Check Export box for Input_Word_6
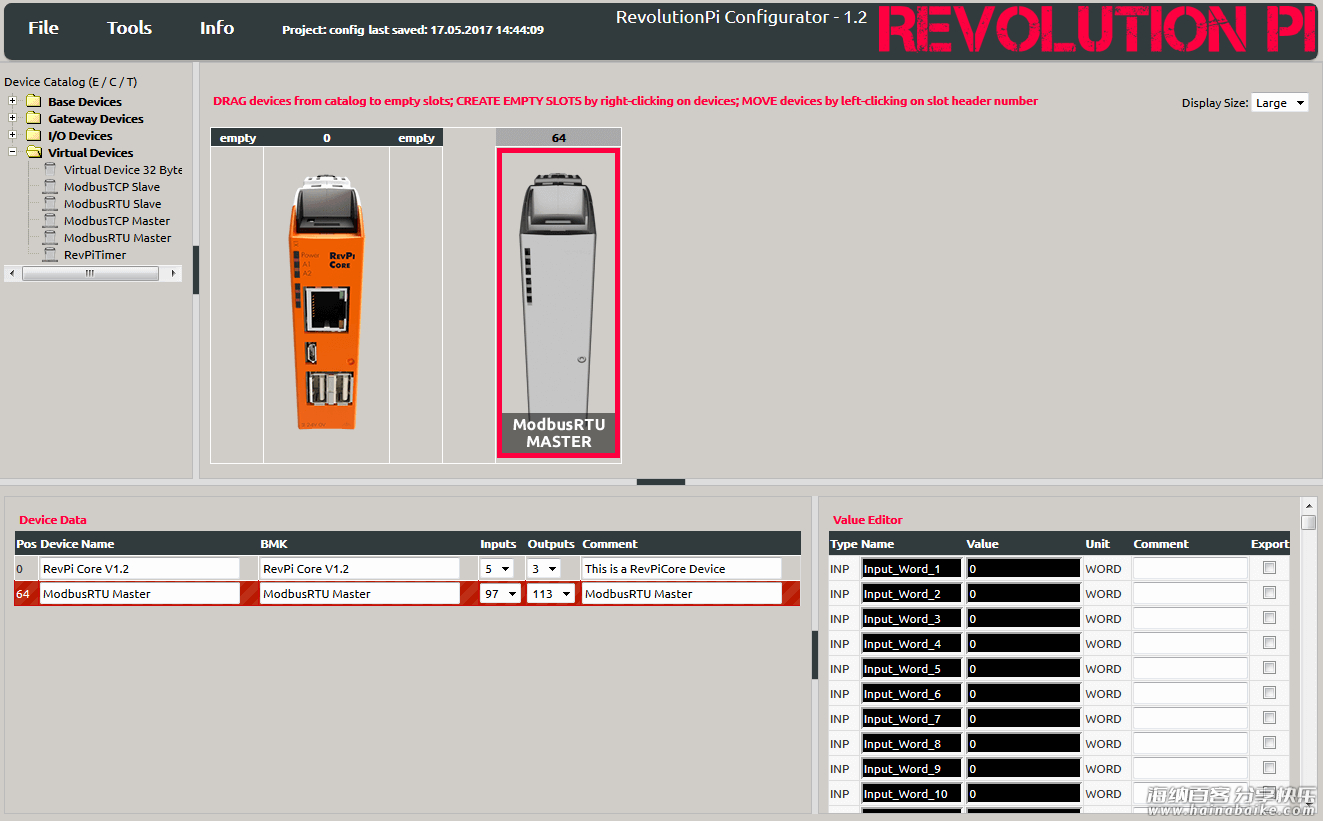The width and height of the screenshot is (1323, 821). [1269, 692]
